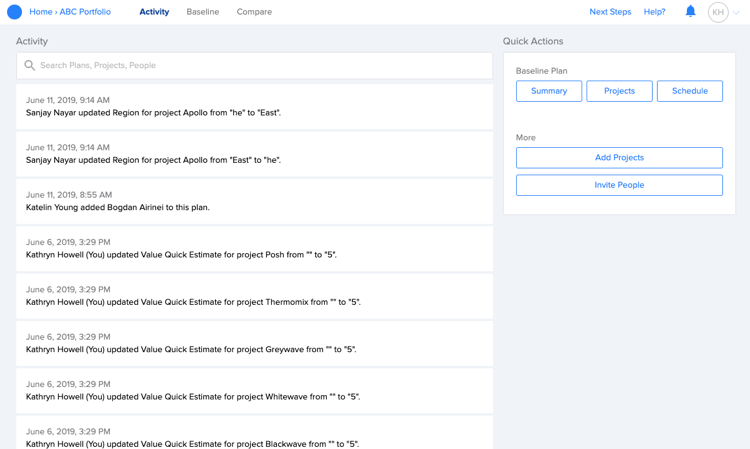Select the Posh Value Quick Estimate entry
The width and height of the screenshot is (750, 449).
(x=254, y=249)
